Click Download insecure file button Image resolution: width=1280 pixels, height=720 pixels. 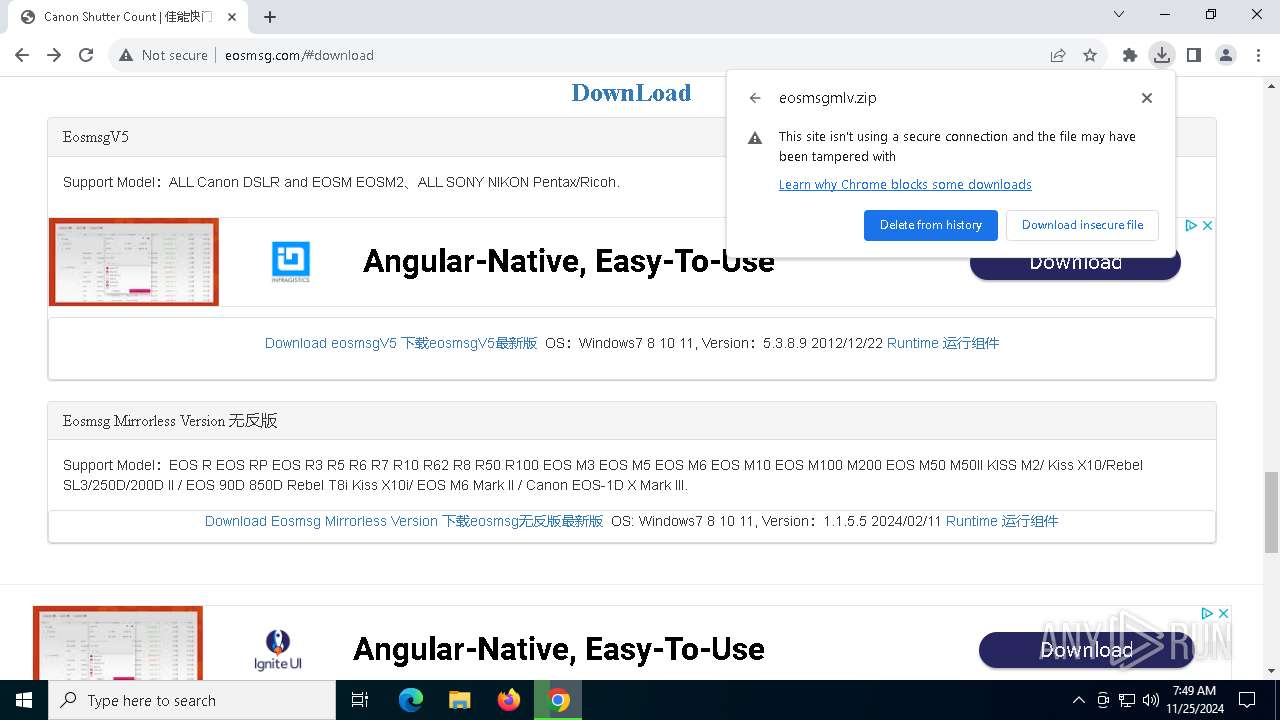1082,225
